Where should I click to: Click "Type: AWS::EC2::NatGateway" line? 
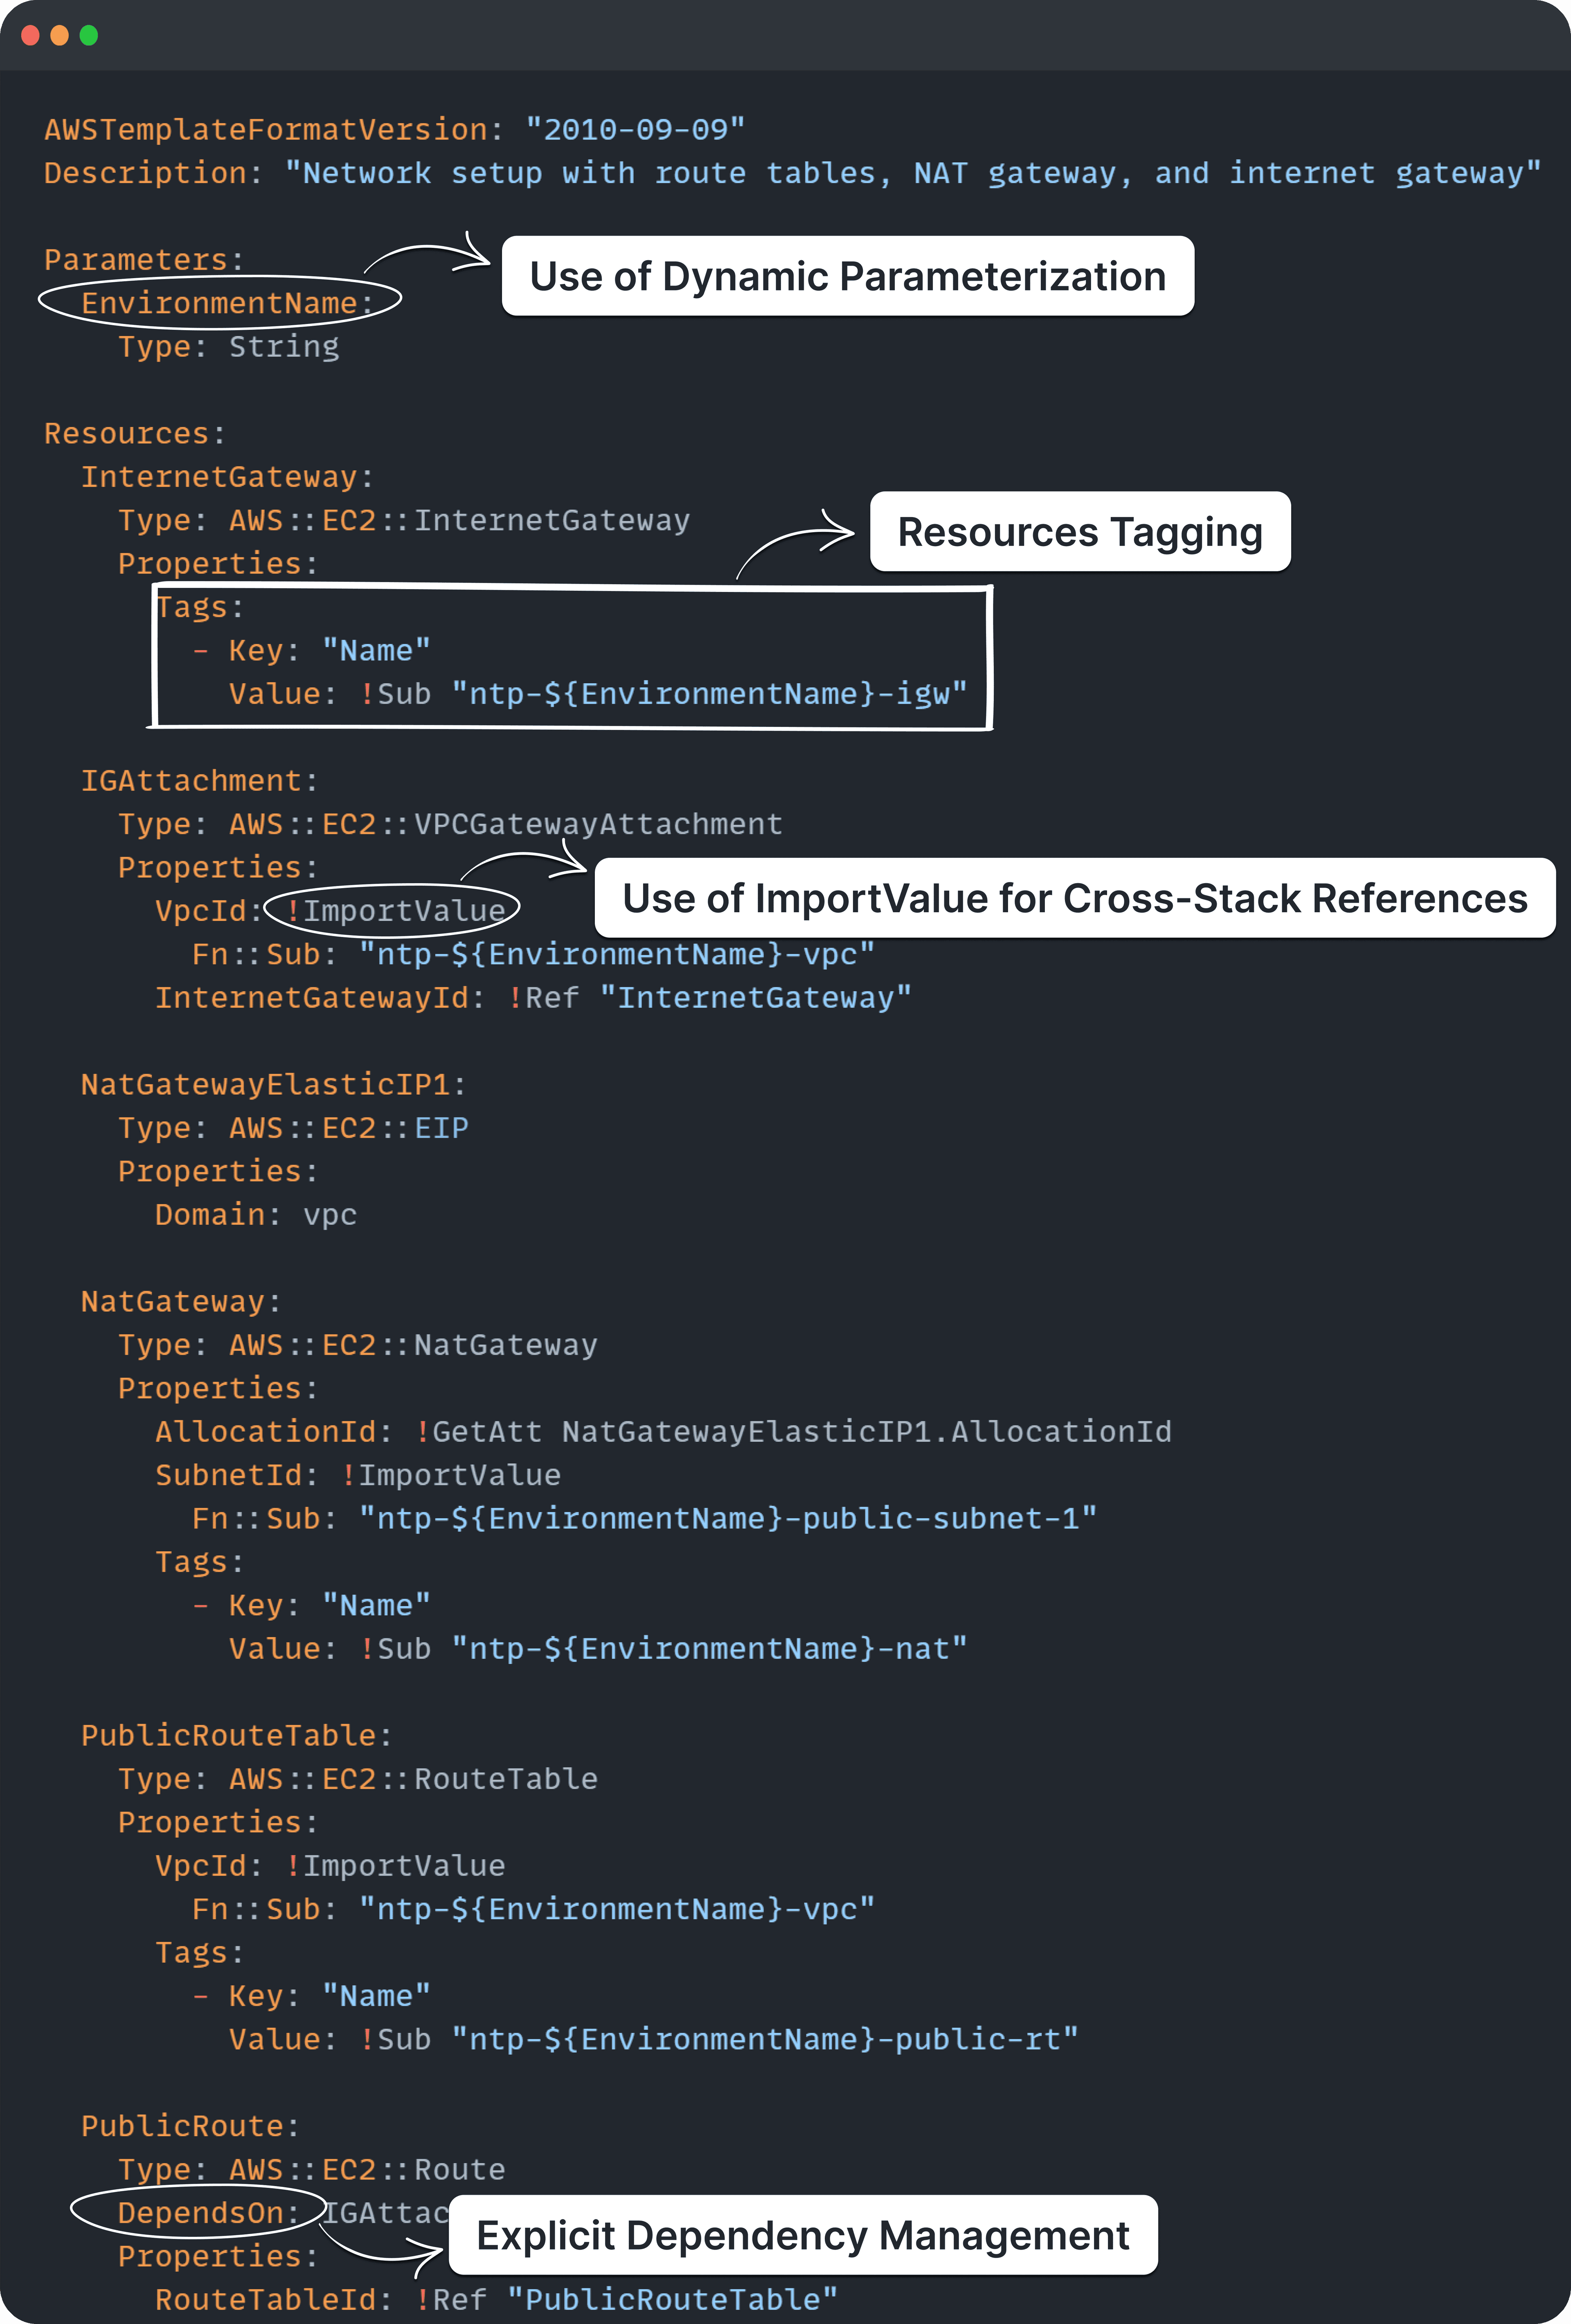(x=358, y=1346)
